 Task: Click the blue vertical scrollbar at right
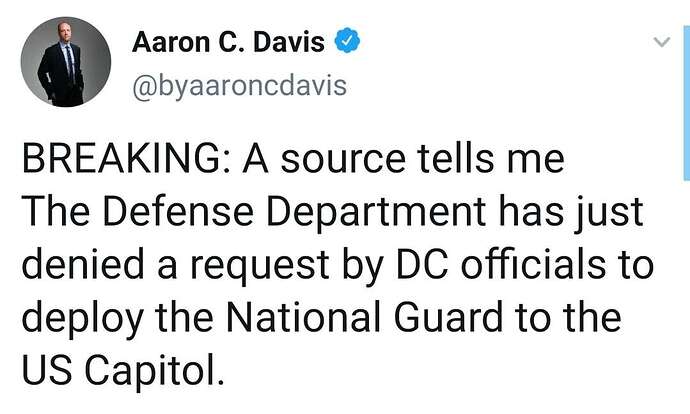[x=686, y=103]
